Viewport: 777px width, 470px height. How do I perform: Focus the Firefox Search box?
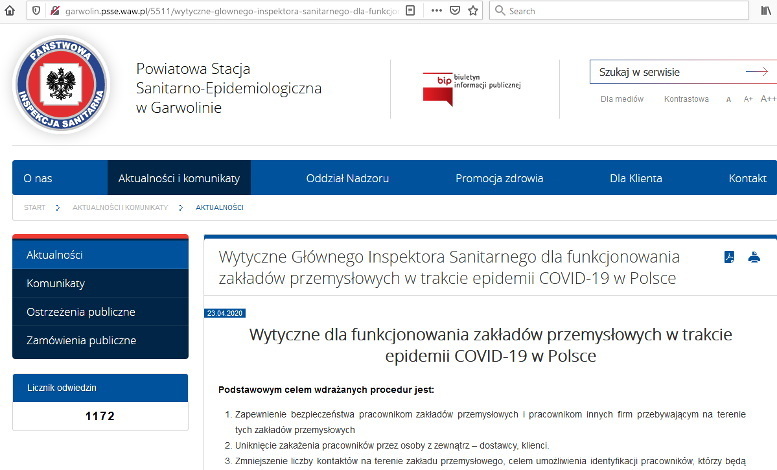pos(618,10)
